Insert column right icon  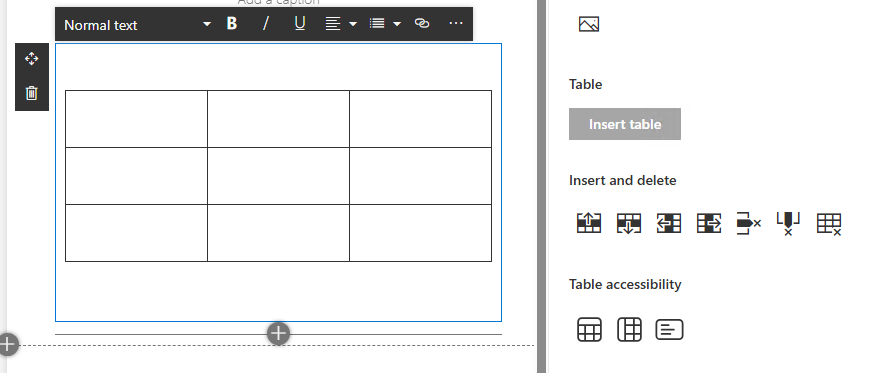coord(709,223)
